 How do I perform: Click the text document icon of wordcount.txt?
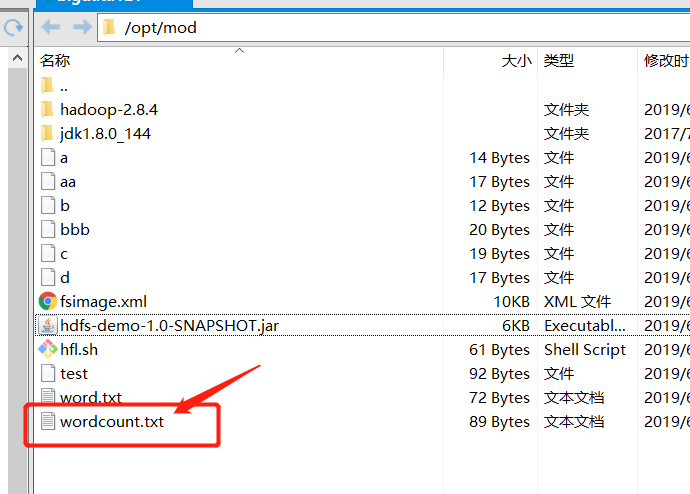tap(48, 421)
